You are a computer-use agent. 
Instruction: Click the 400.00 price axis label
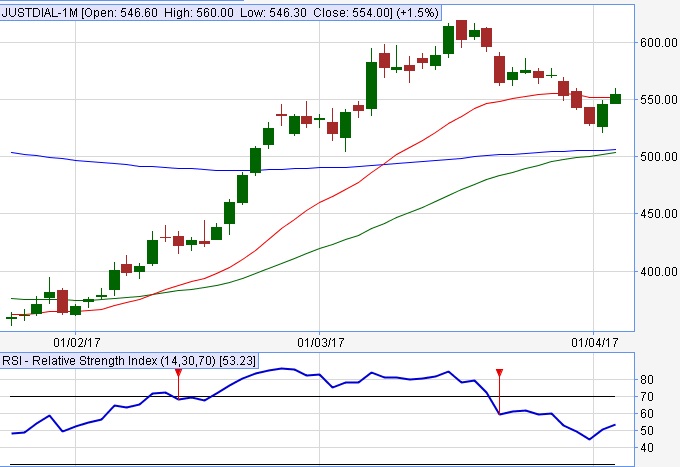659,271
